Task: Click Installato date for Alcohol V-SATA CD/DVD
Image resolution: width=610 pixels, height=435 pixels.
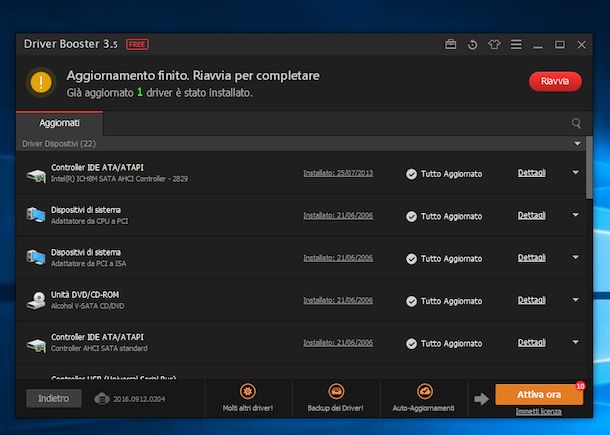Action: (x=338, y=300)
